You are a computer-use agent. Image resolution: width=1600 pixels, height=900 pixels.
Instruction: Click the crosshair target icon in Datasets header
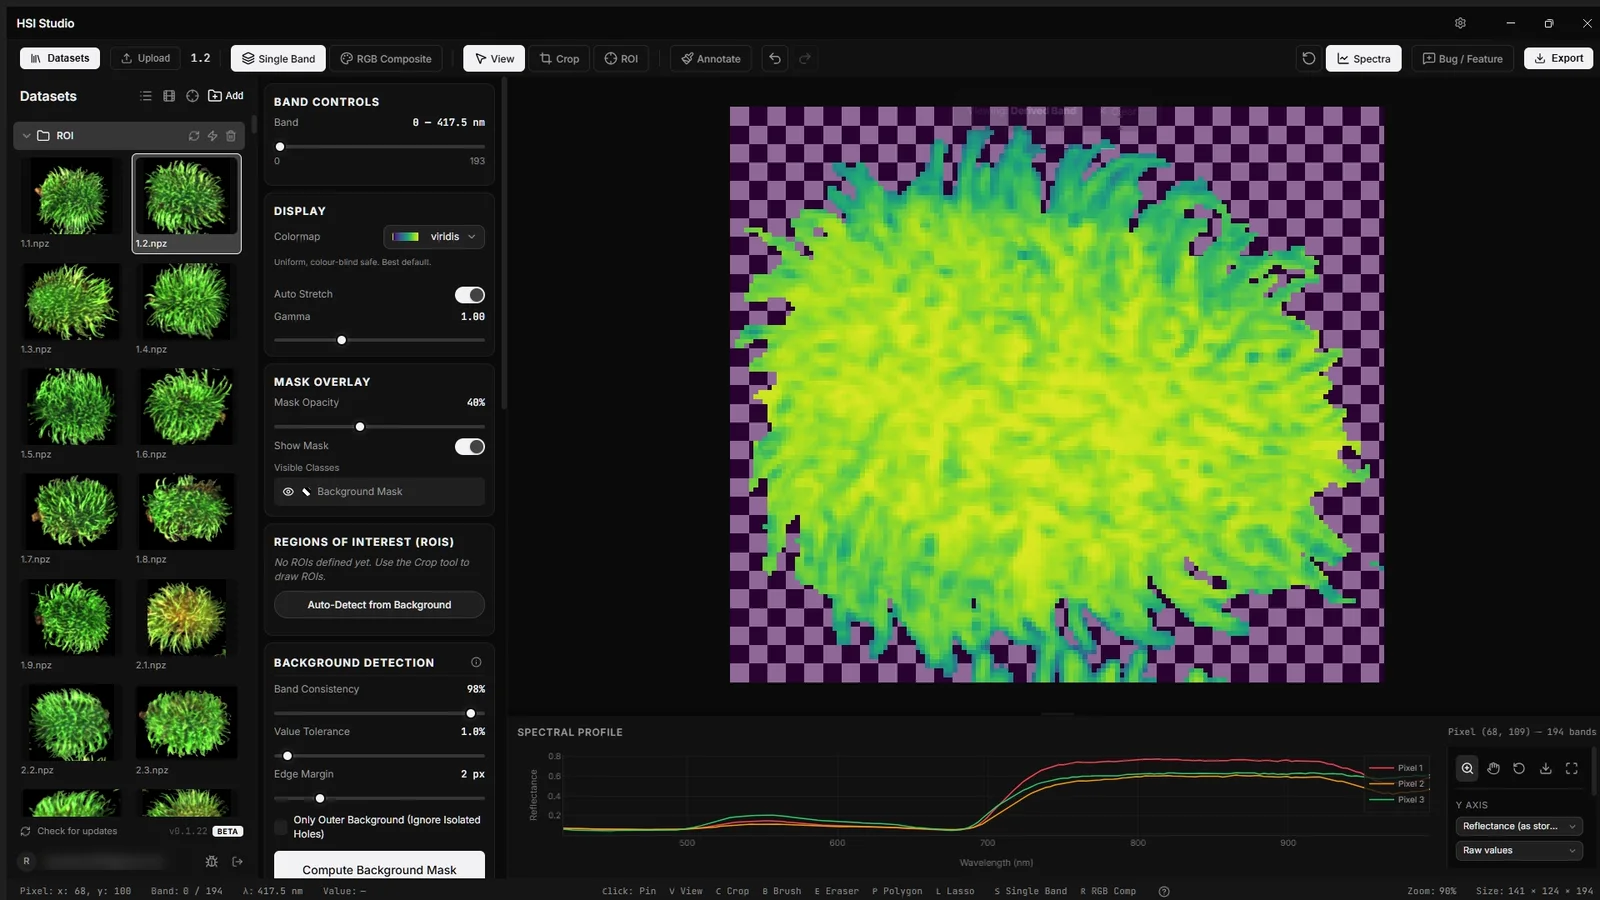click(x=192, y=96)
